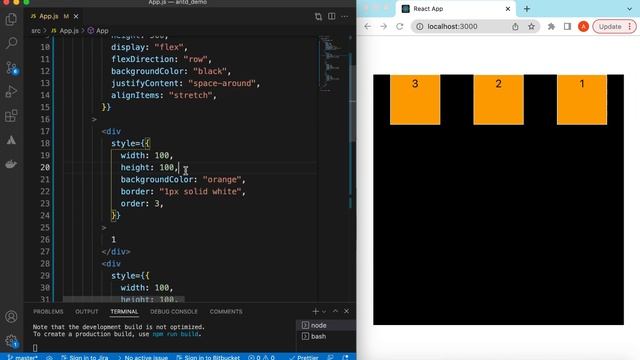This screenshot has width=640, height=360.
Task: Share this page from address bar
Action: point(515,27)
